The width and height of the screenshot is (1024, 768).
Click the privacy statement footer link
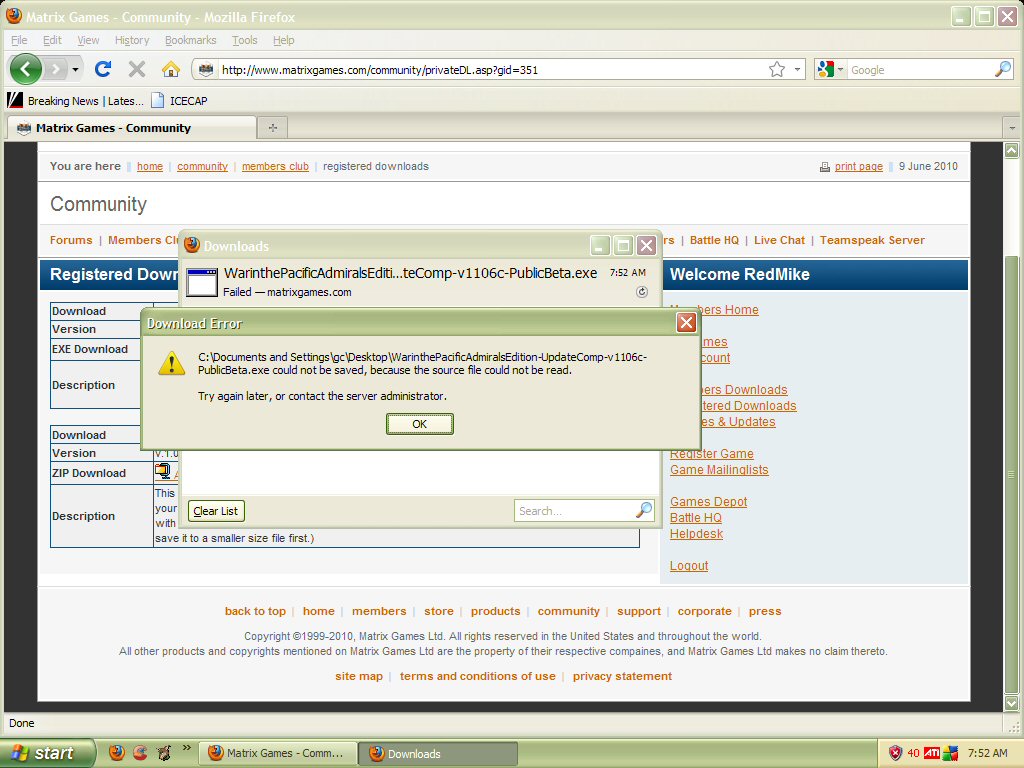click(622, 677)
